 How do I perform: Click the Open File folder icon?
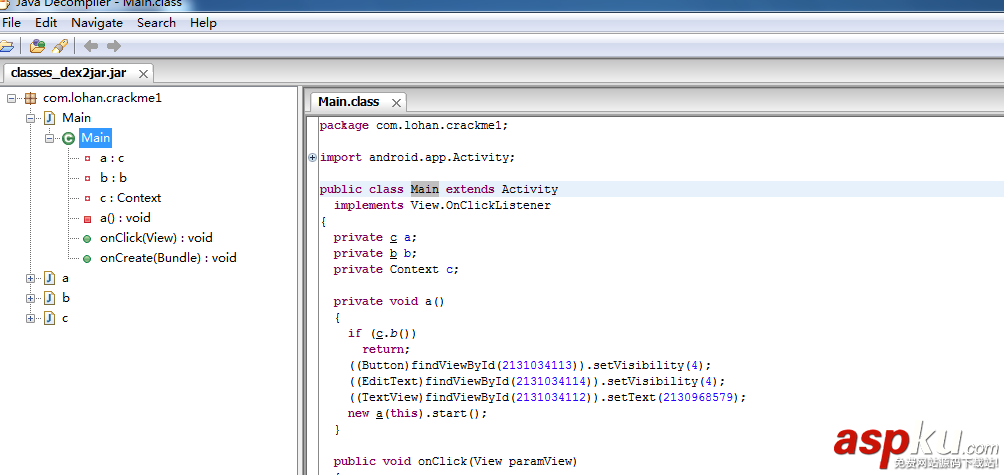click(x=6, y=46)
